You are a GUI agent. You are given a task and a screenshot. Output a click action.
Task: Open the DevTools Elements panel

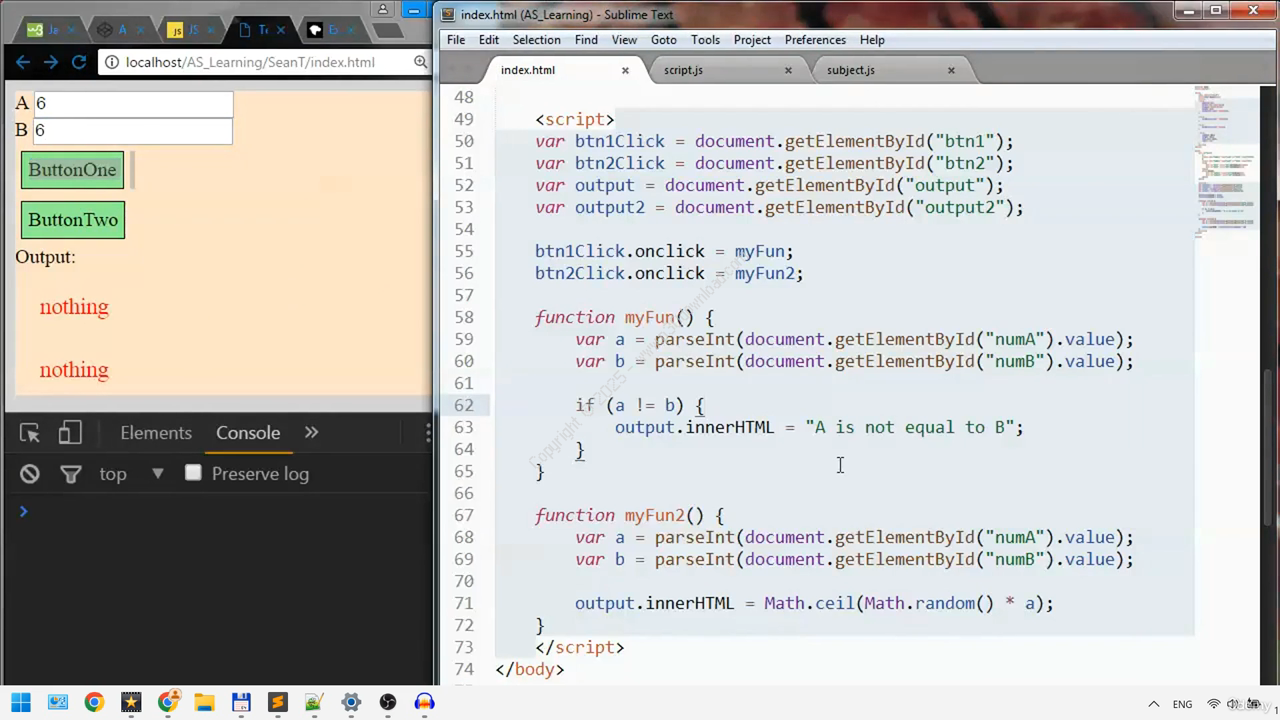click(x=156, y=433)
